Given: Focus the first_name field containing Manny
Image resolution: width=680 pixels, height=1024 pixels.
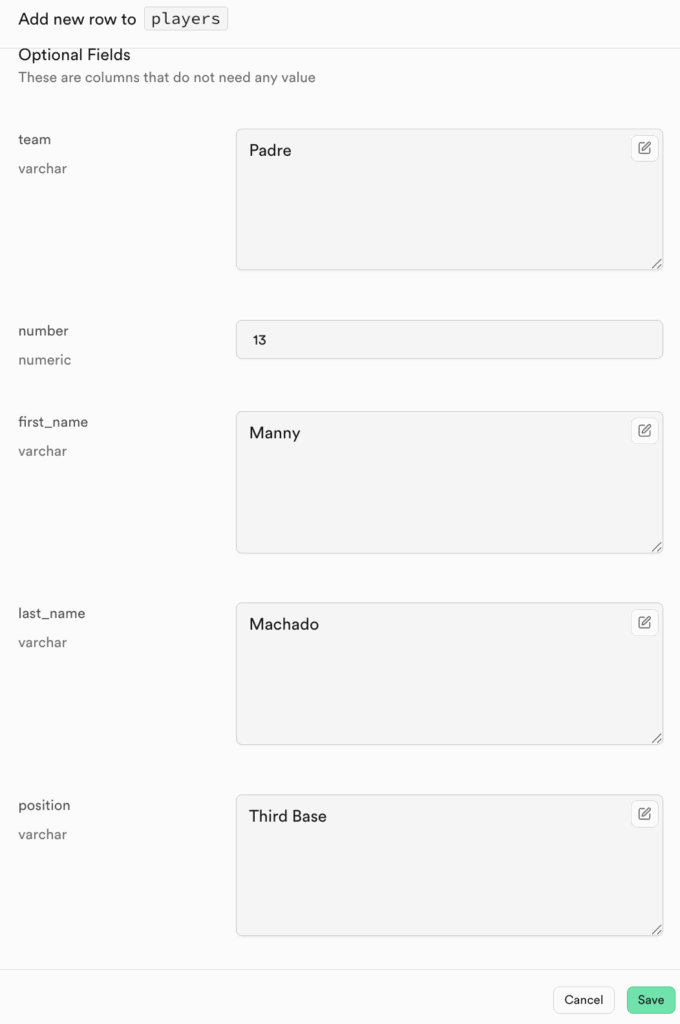Looking at the screenshot, I should click(x=449, y=483).
